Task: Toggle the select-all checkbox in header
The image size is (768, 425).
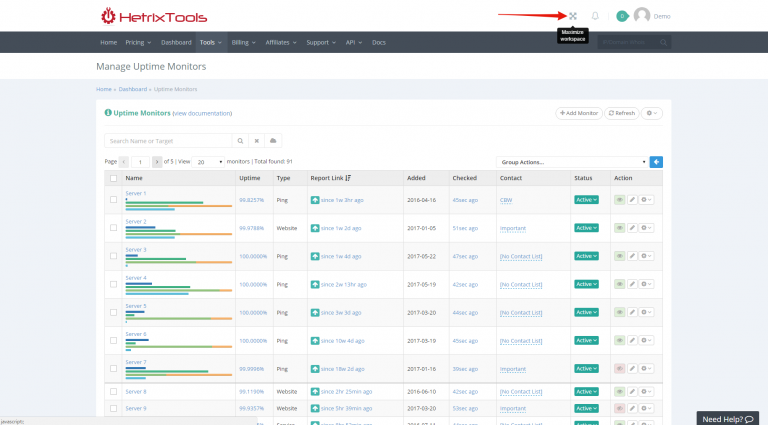Action: click(x=114, y=178)
